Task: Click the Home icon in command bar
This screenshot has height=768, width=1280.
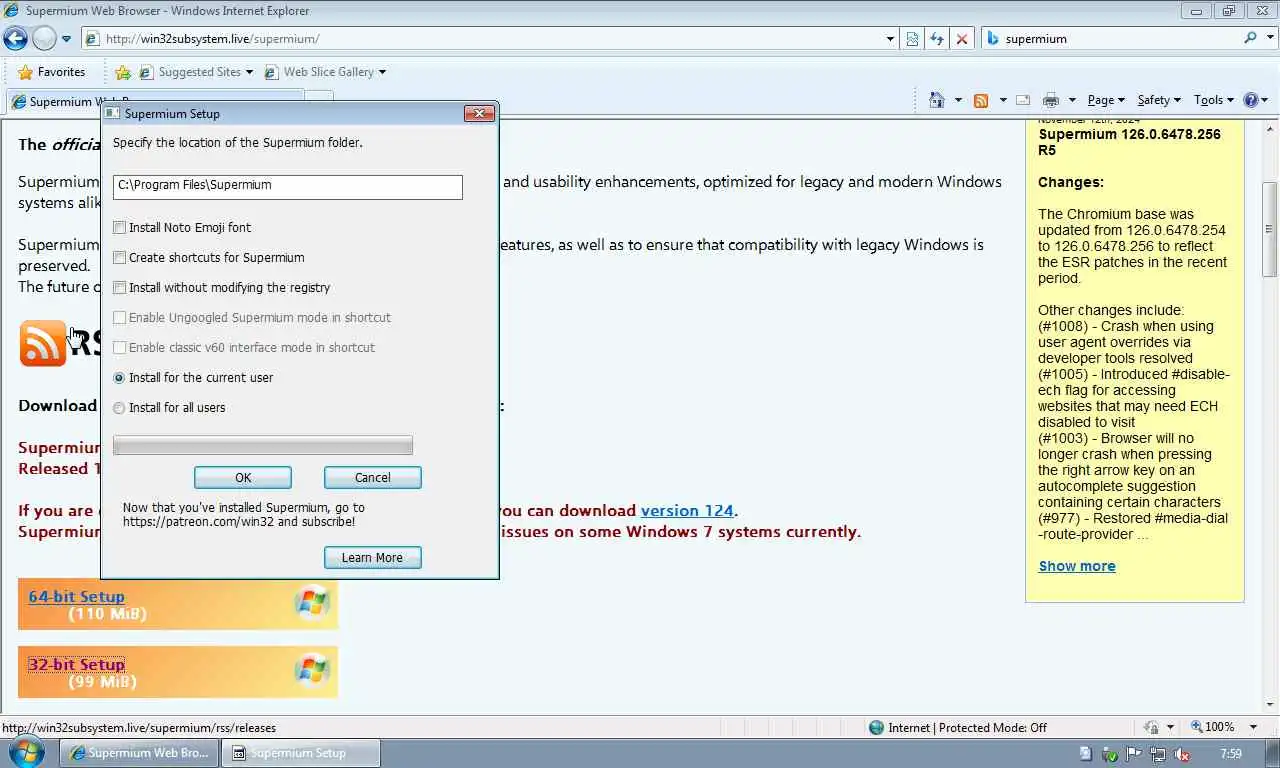Action: [936, 100]
